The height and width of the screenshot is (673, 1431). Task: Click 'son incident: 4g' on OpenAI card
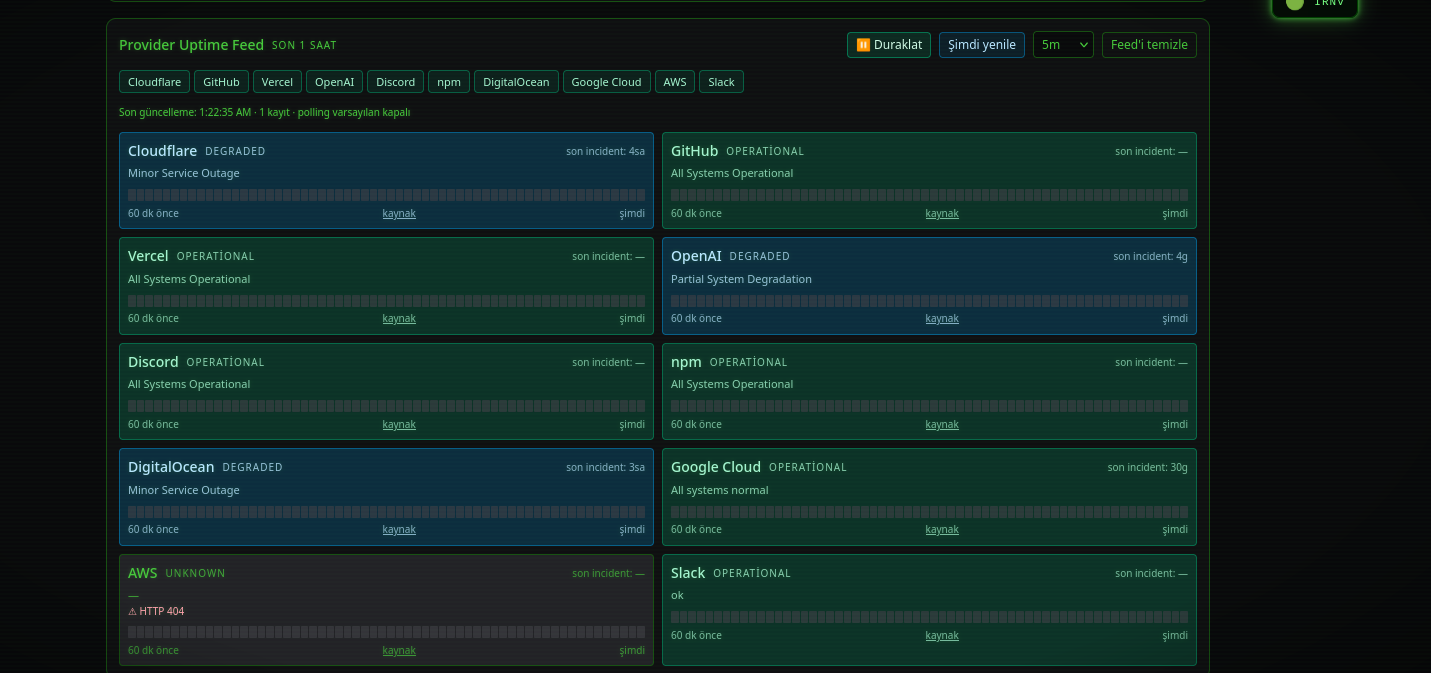[1150, 256]
